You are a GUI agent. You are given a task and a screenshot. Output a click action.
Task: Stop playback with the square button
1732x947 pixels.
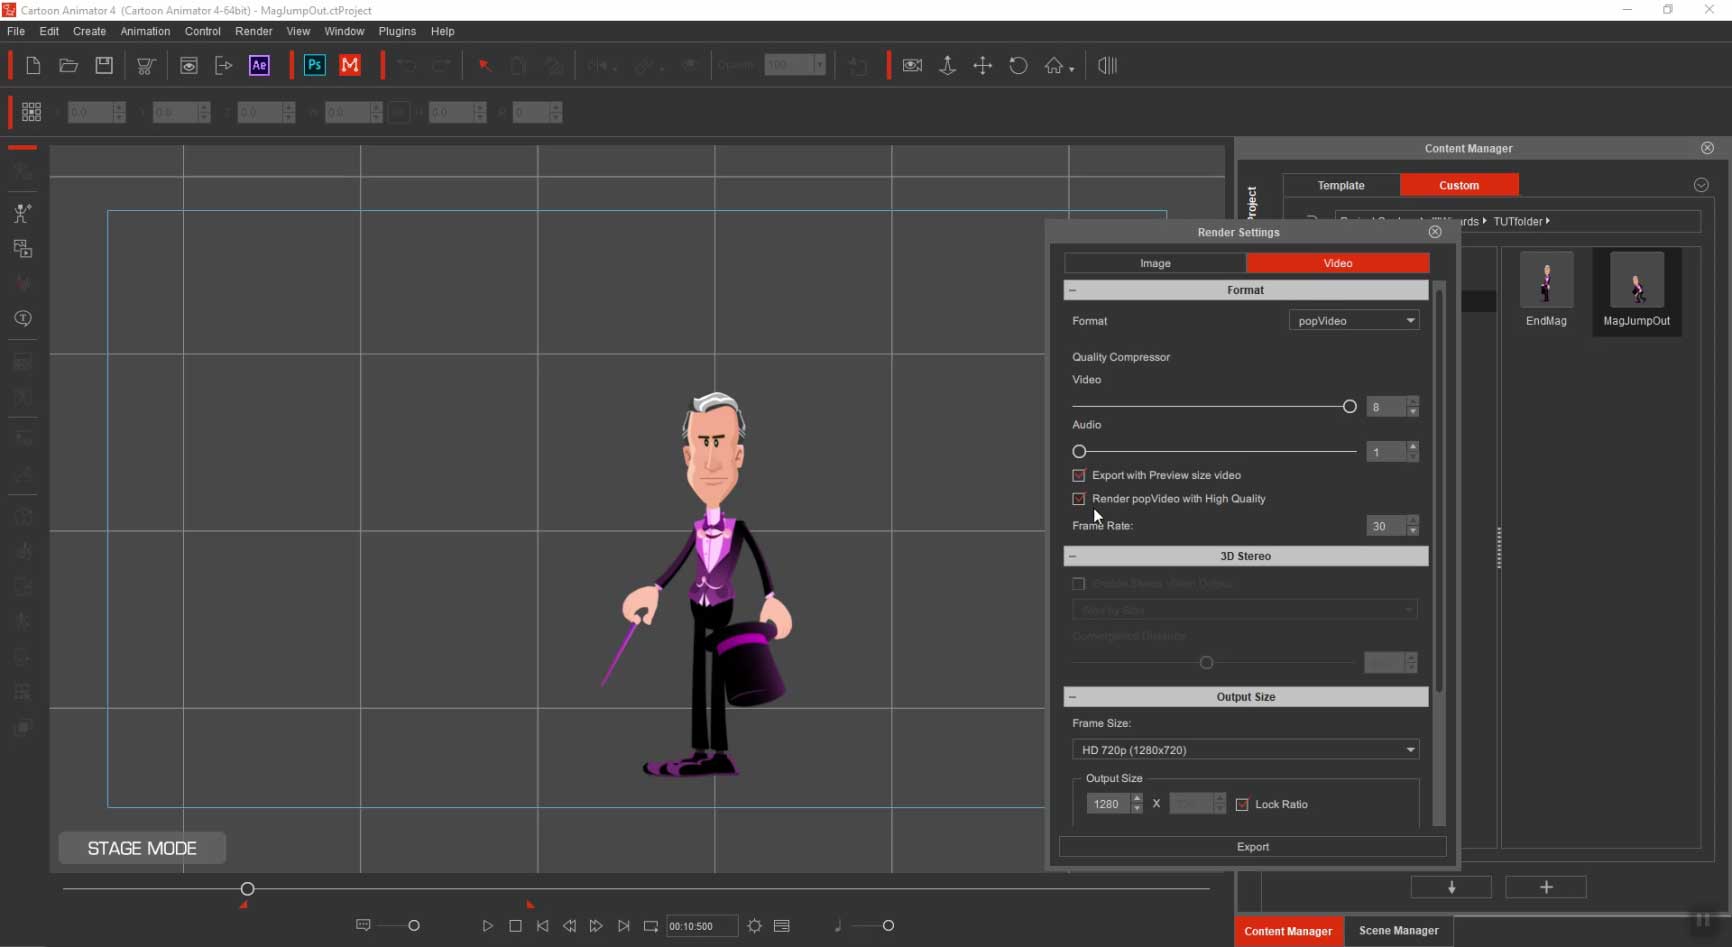(515, 926)
